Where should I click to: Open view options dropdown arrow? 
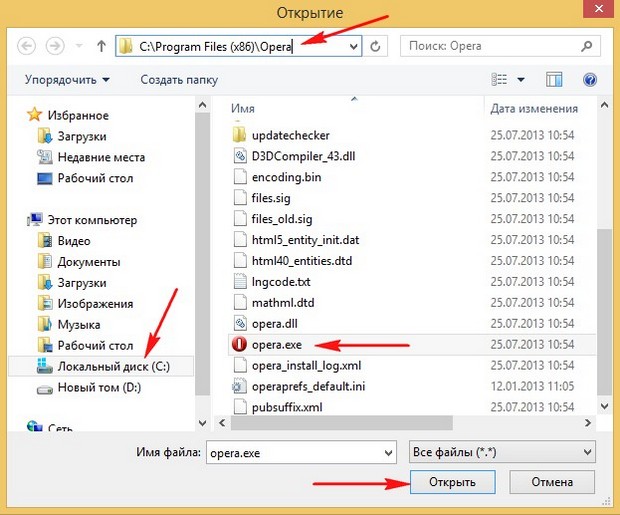pyautogui.click(x=521, y=80)
